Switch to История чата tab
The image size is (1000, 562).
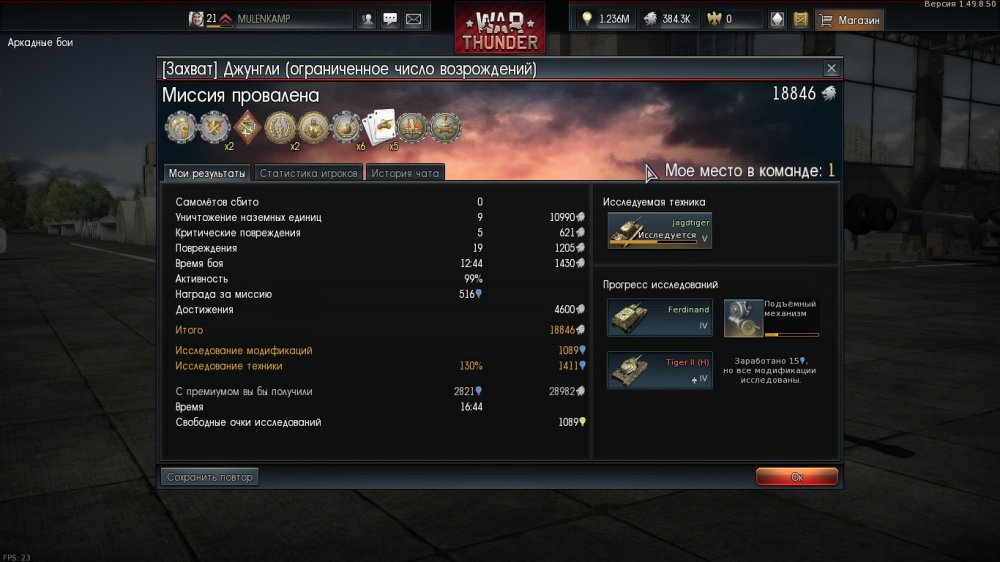tap(405, 173)
